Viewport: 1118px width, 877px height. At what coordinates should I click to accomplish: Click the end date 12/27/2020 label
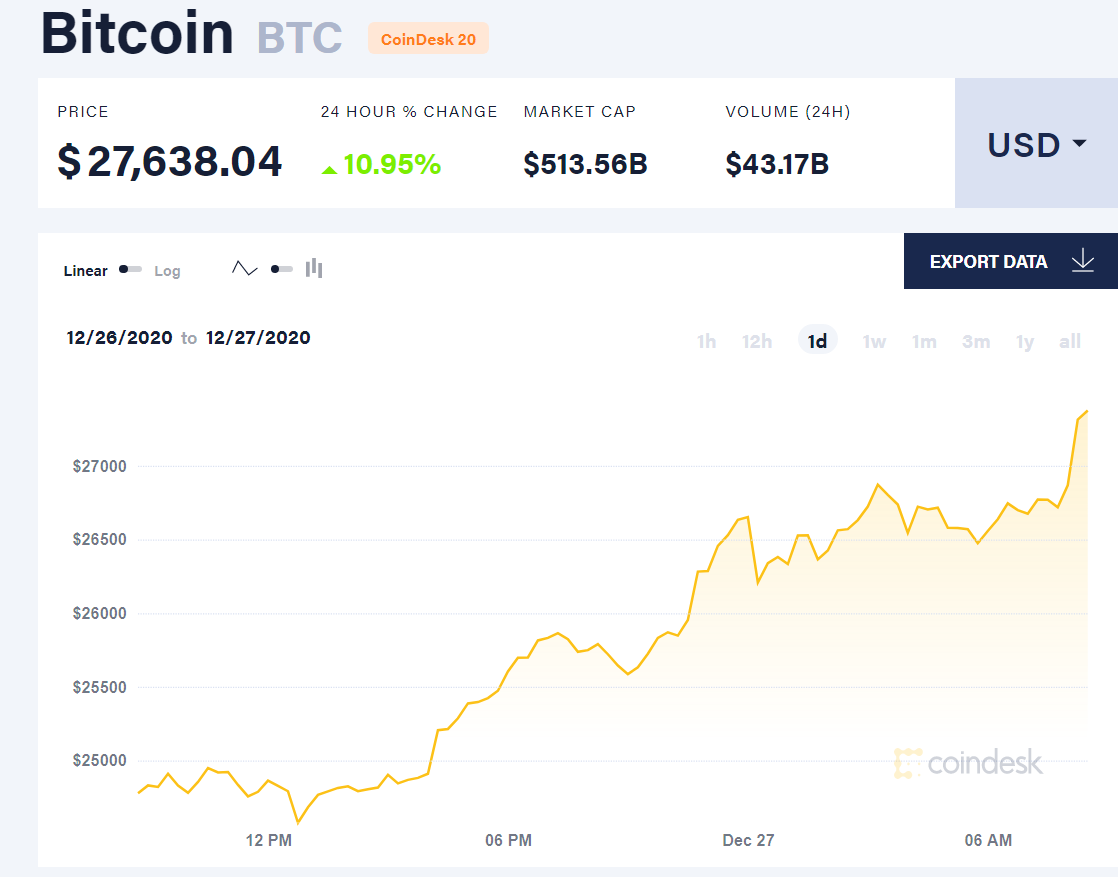[x=258, y=338]
